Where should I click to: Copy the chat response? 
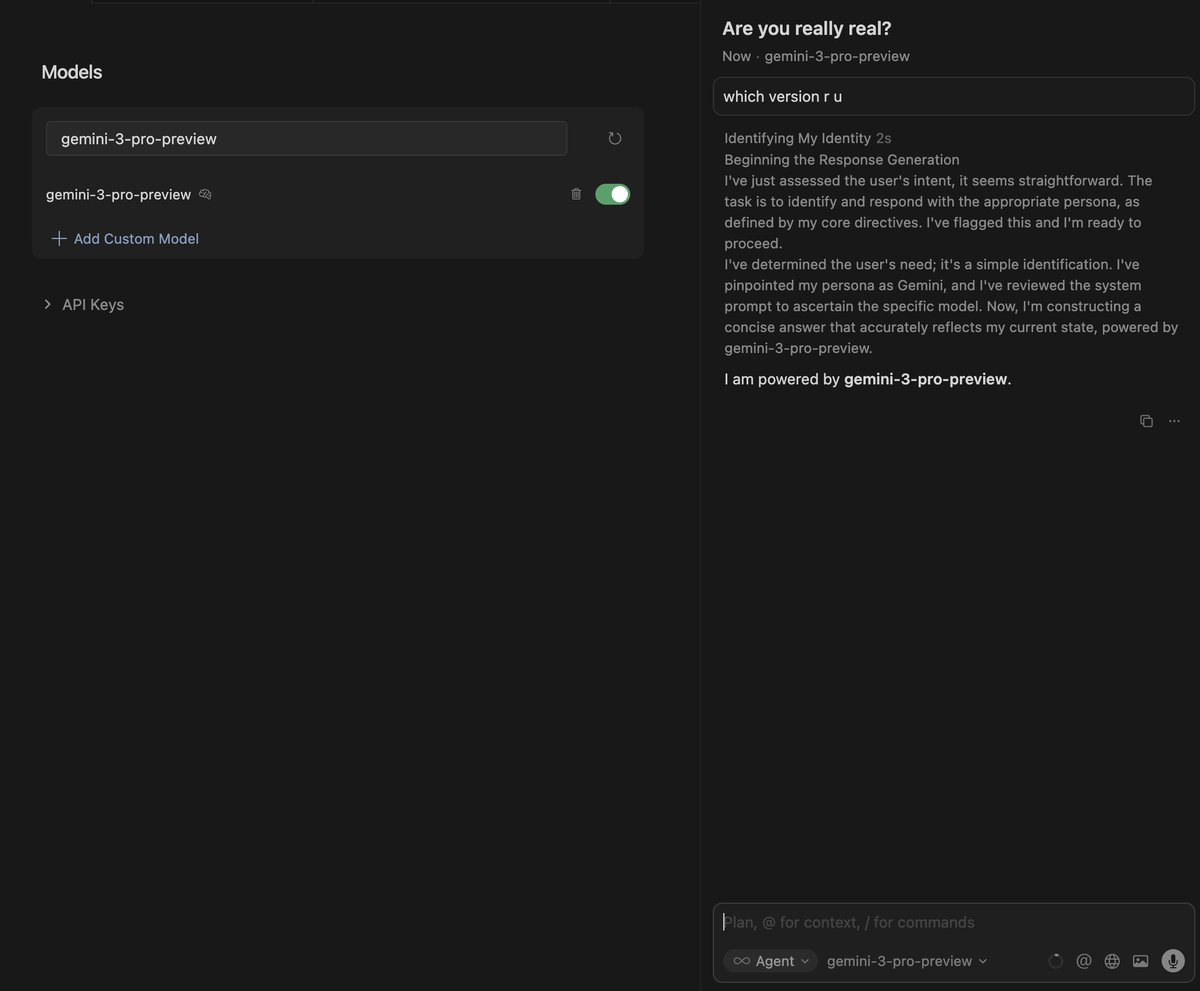[1146, 421]
